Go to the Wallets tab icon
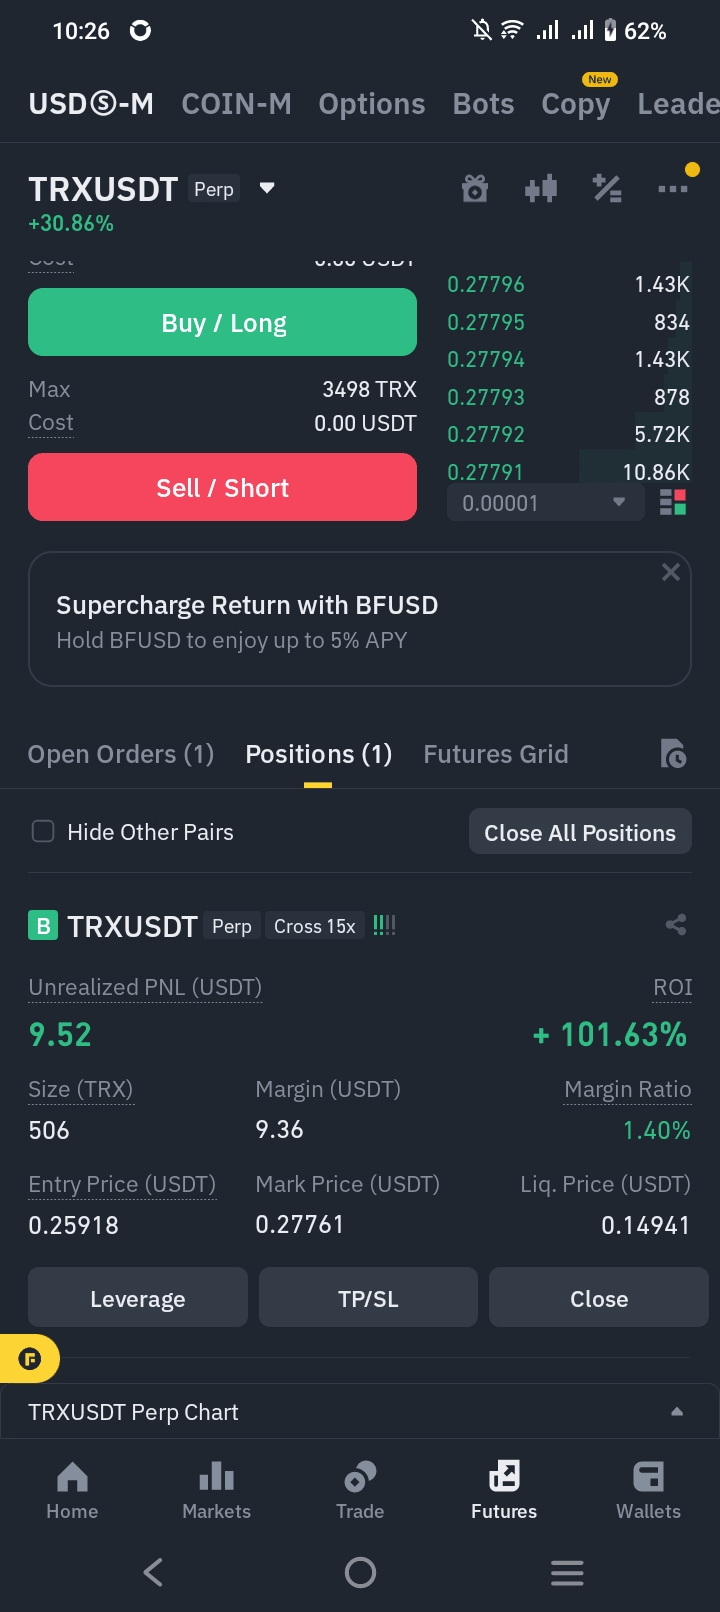 pyautogui.click(x=648, y=1476)
